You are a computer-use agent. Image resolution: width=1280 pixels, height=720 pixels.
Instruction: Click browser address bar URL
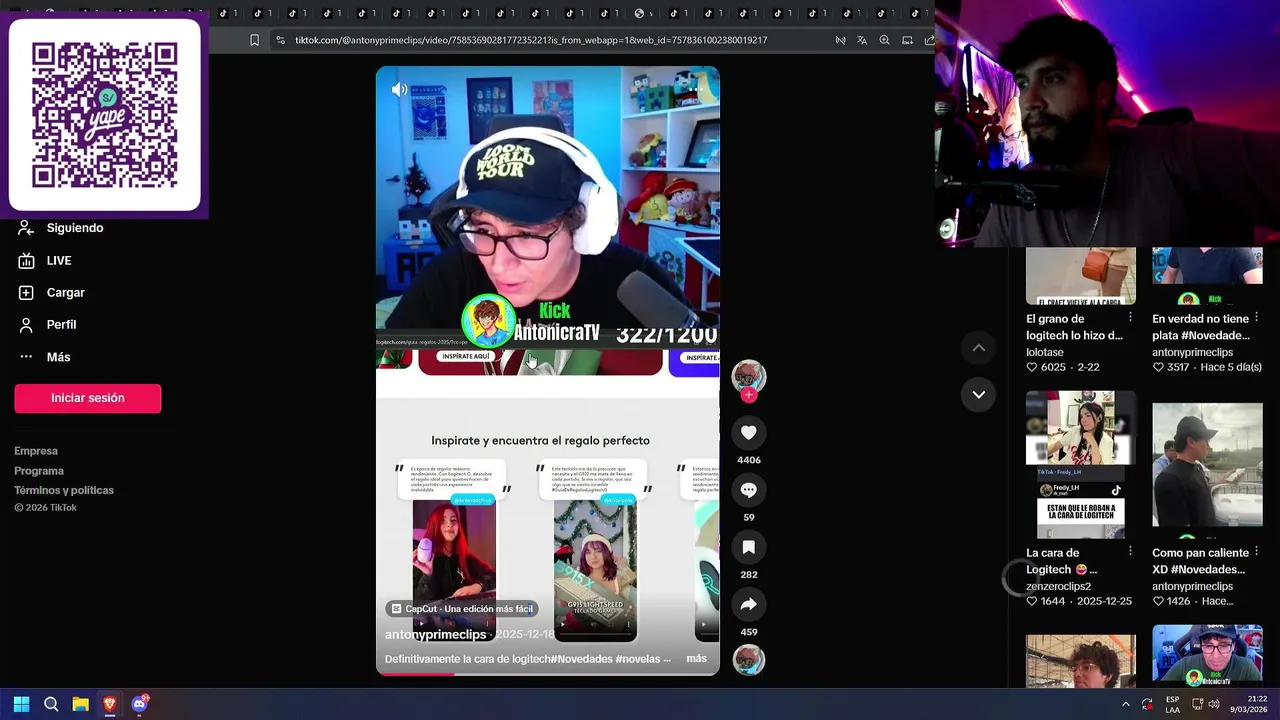[x=531, y=40]
